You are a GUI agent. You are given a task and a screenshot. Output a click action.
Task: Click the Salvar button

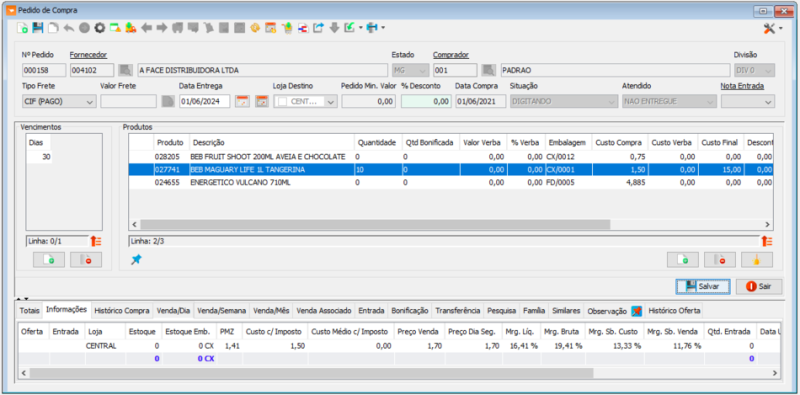(x=703, y=286)
